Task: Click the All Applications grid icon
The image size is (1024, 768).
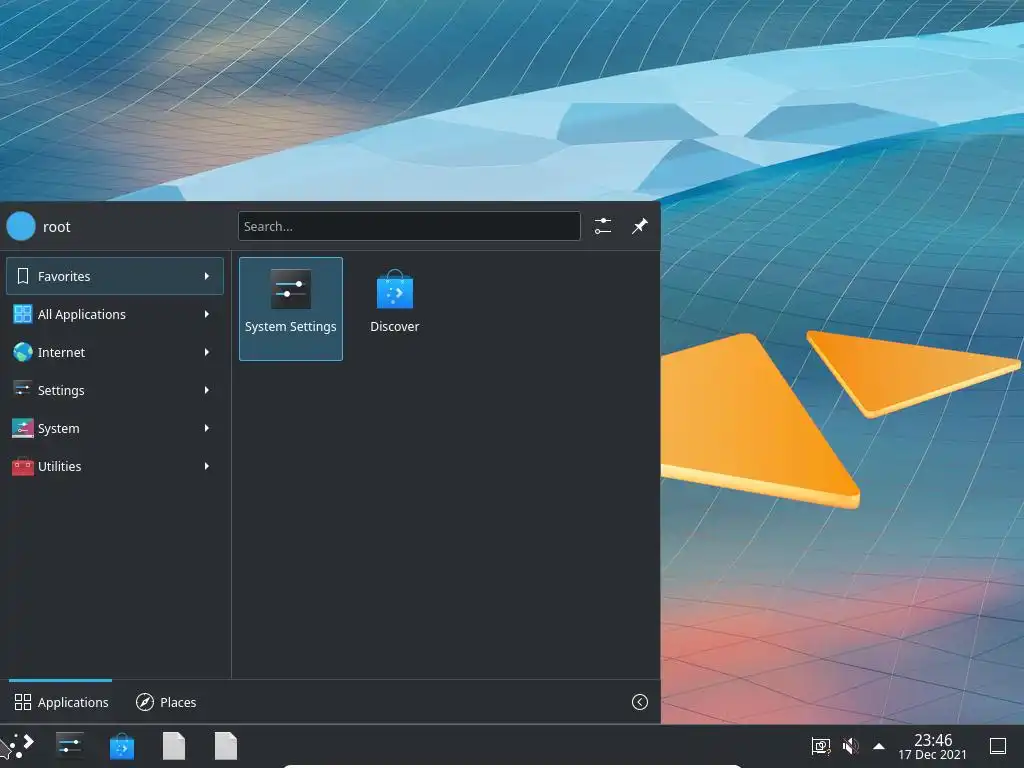Action: (23, 314)
